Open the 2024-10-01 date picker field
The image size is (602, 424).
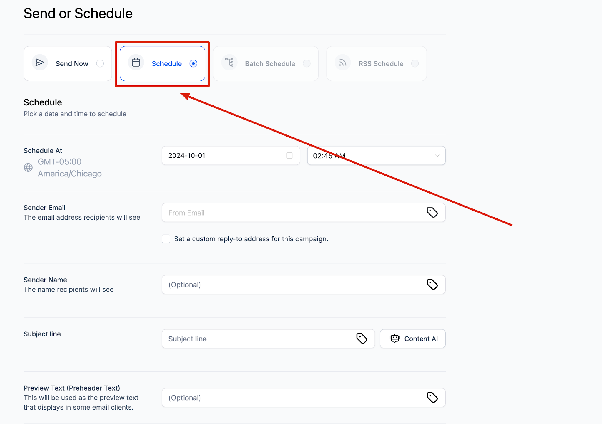(231, 156)
